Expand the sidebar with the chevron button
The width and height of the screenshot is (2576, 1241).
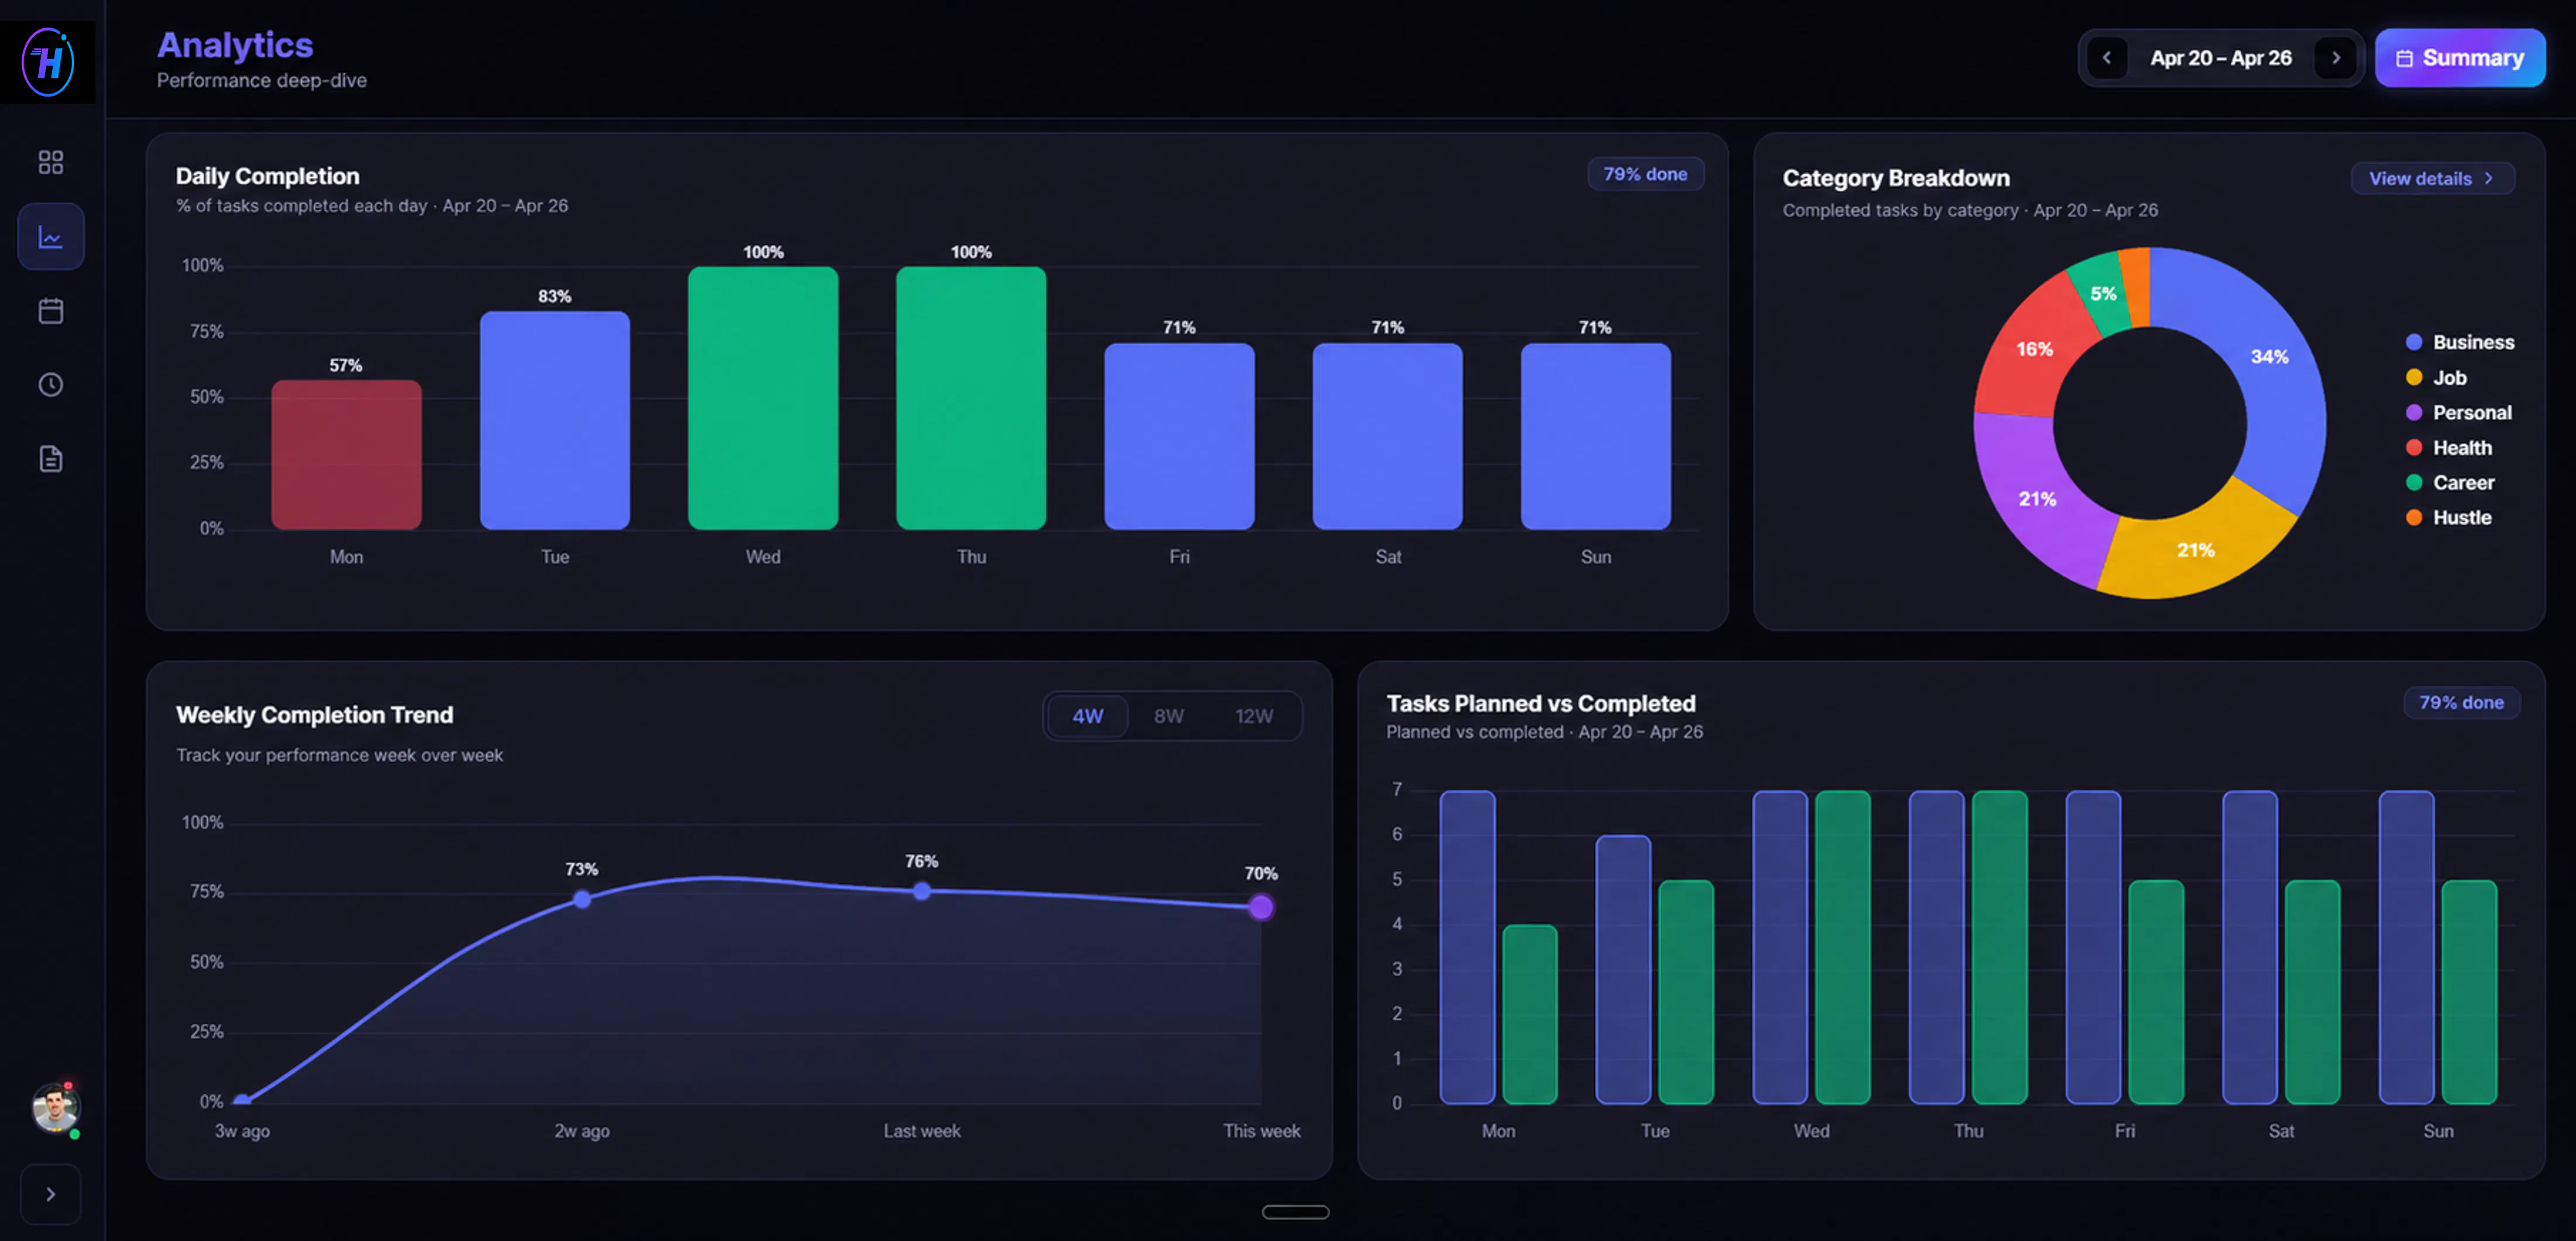tap(50, 1194)
